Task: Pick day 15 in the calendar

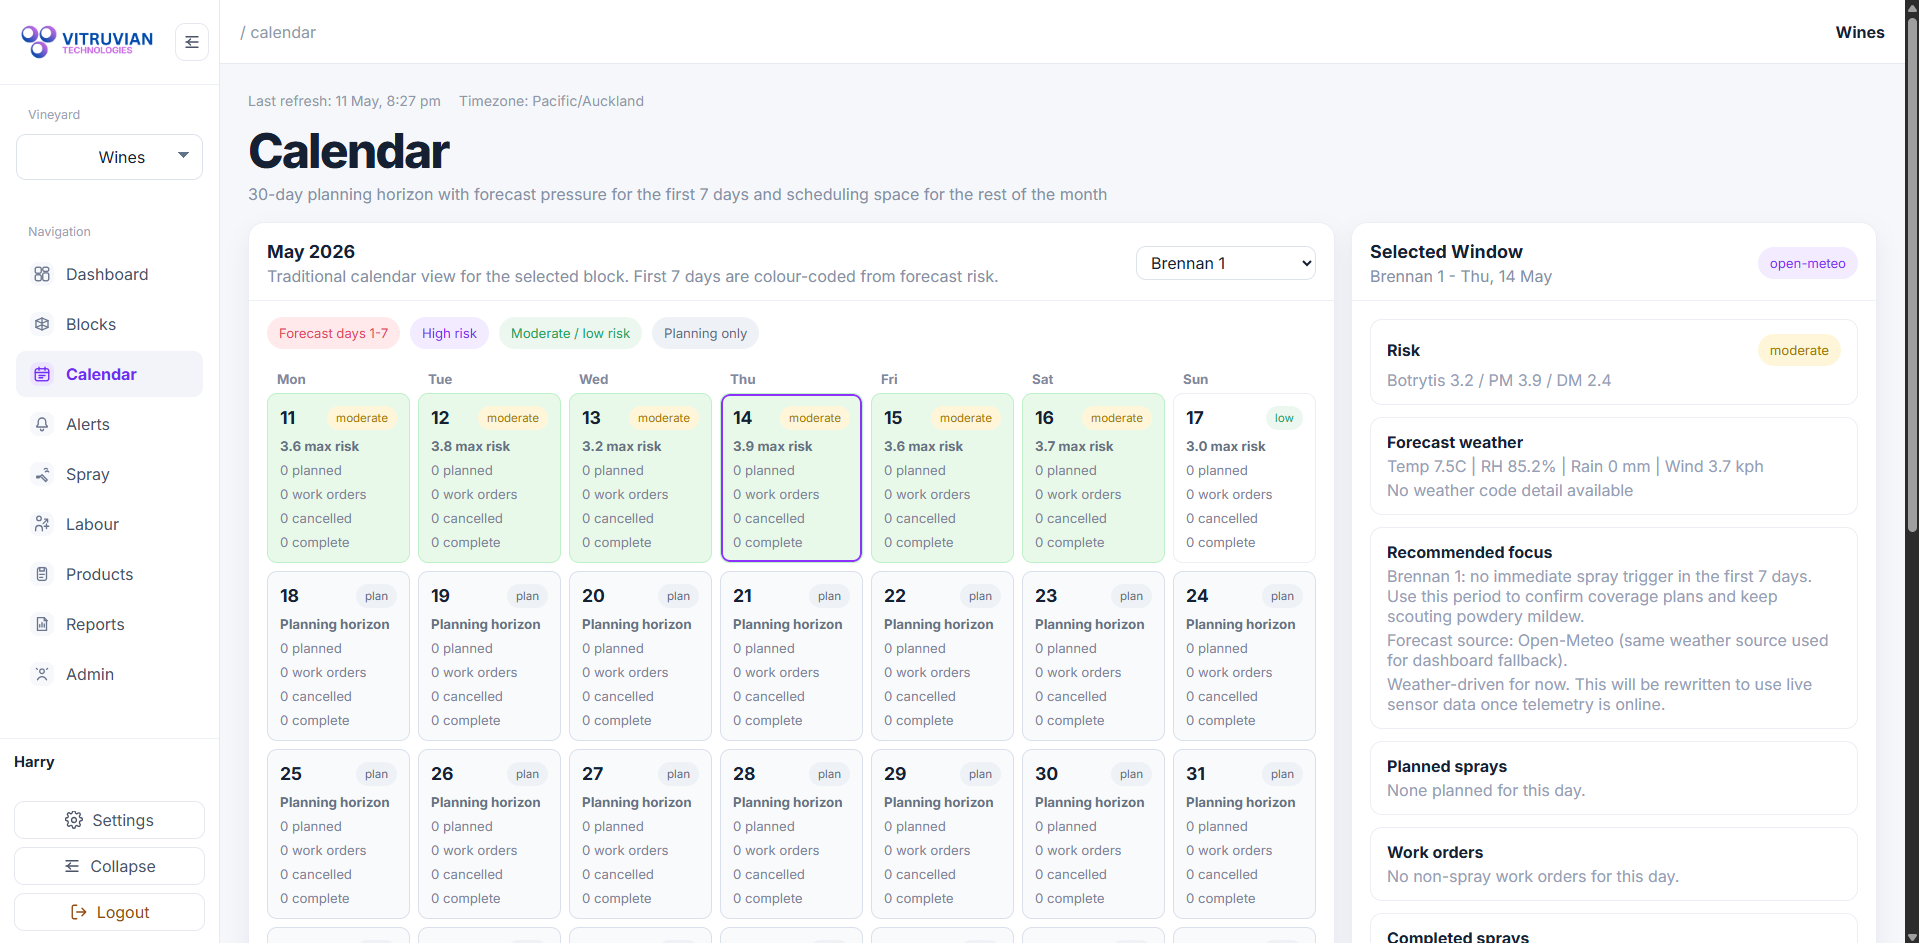Action: click(942, 478)
